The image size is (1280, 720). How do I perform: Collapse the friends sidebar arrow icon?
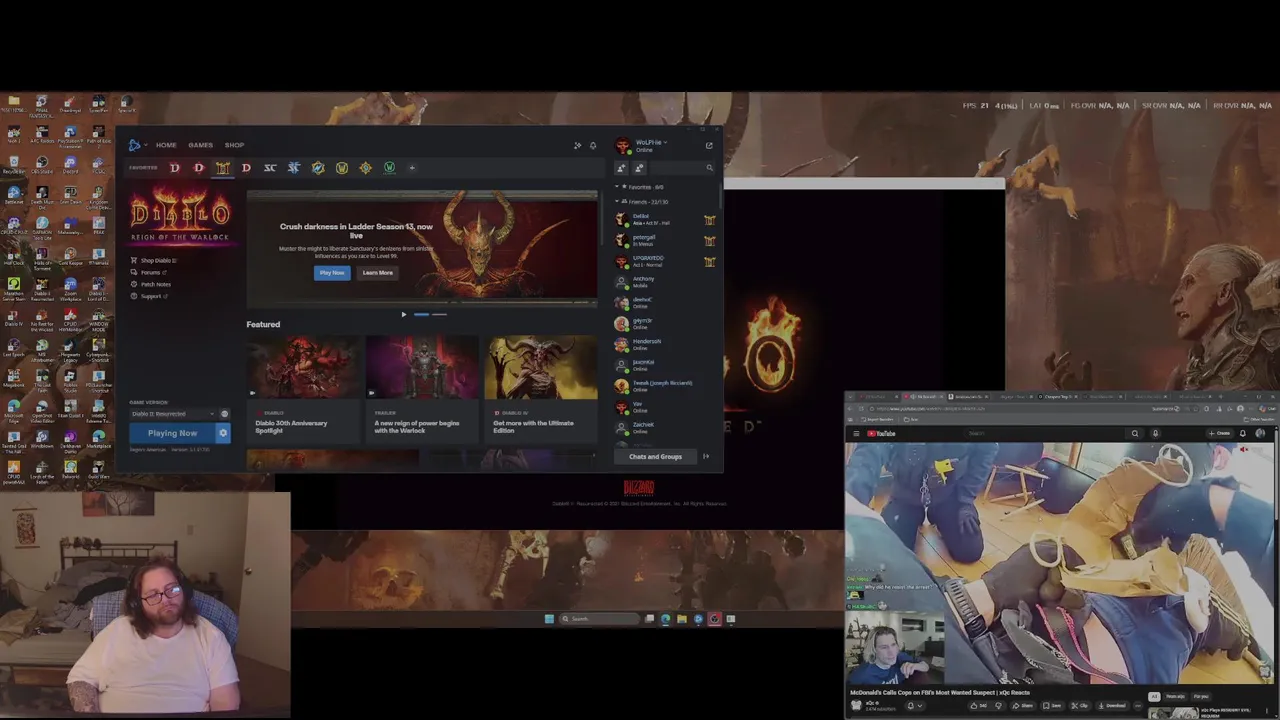[706, 457]
